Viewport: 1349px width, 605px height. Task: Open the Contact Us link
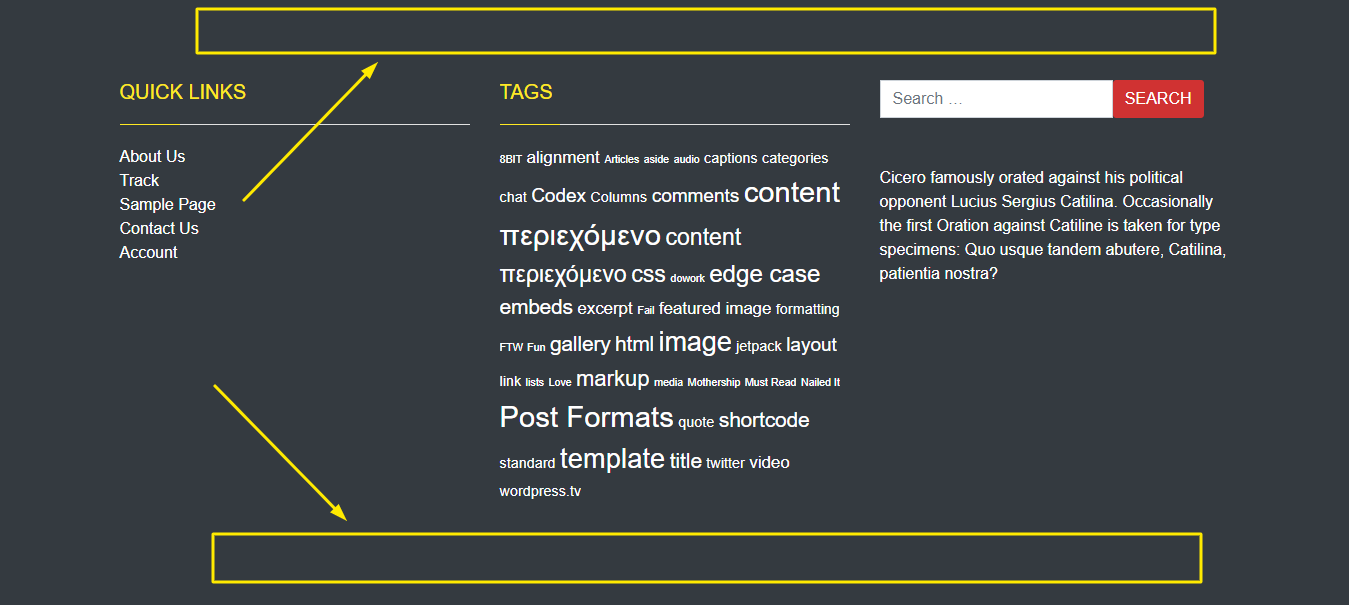point(159,228)
